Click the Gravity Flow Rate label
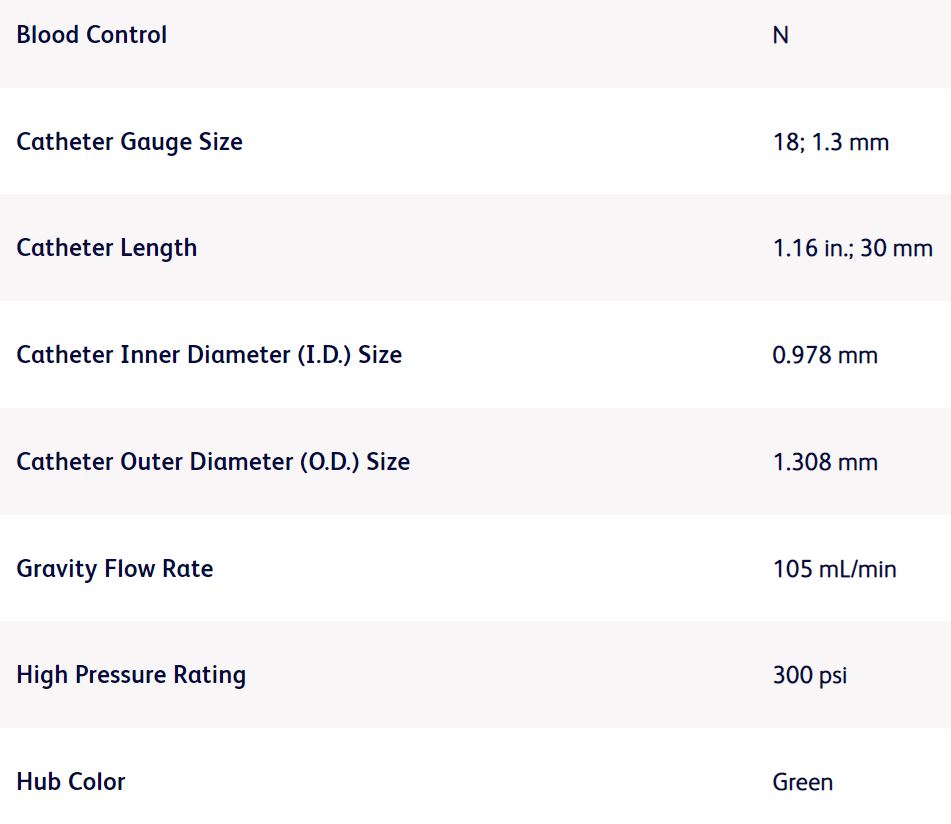Image resolution: width=951 pixels, height=824 pixels. [114, 569]
